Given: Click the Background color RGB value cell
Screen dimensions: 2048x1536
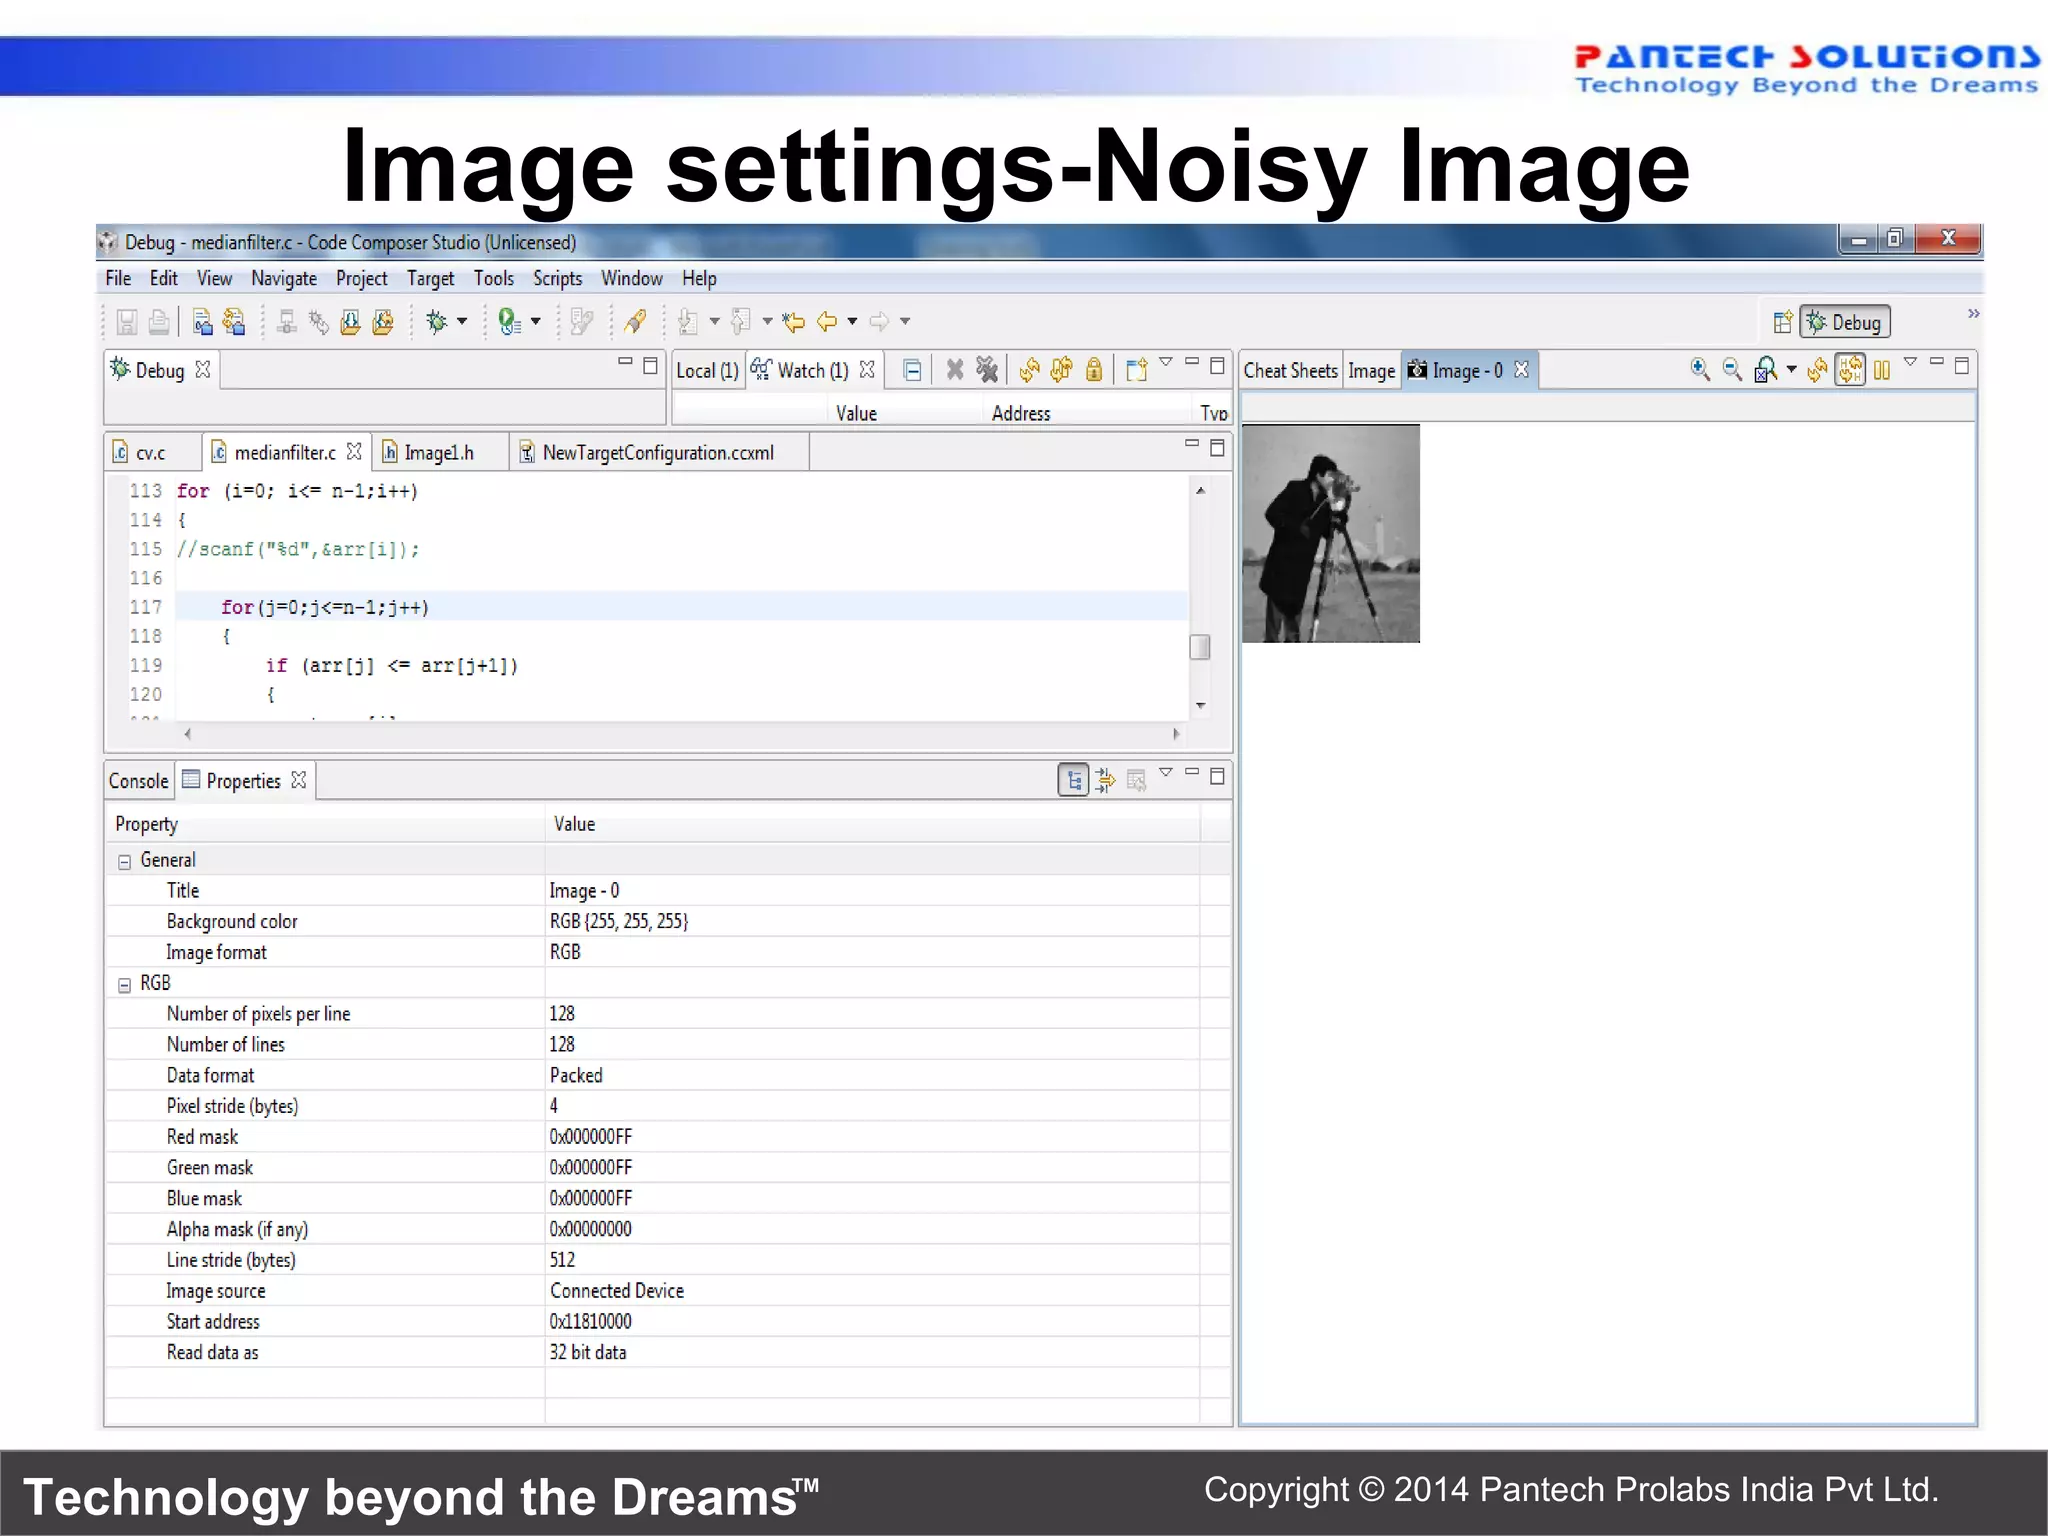Looking at the screenshot, I should [x=618, y=921].
